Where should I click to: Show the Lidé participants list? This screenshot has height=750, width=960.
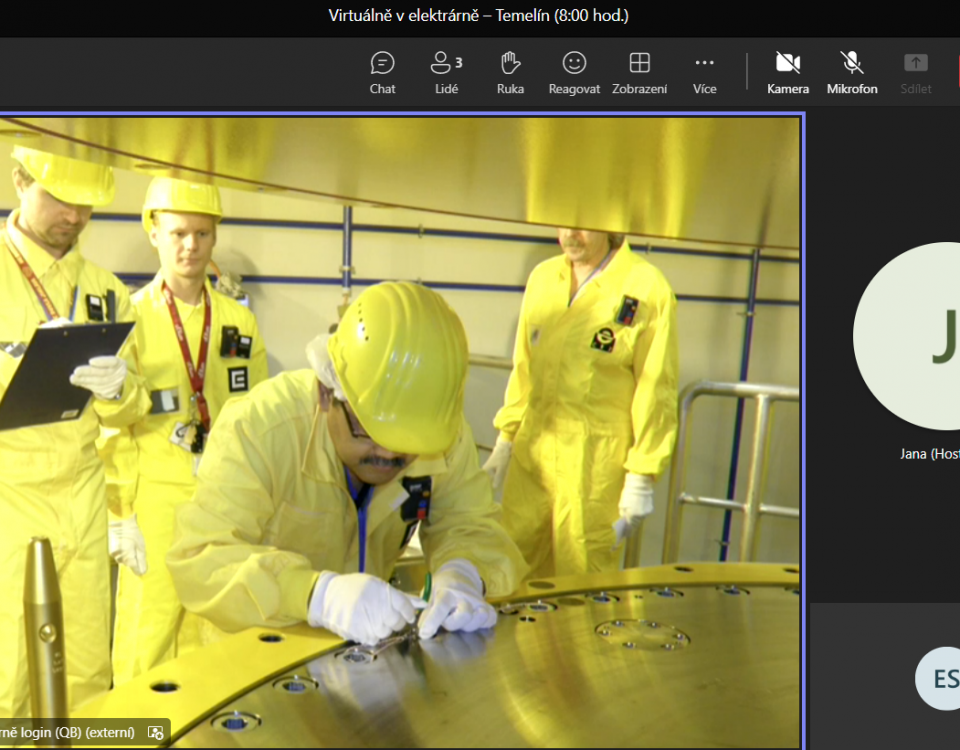pos(446,73)
